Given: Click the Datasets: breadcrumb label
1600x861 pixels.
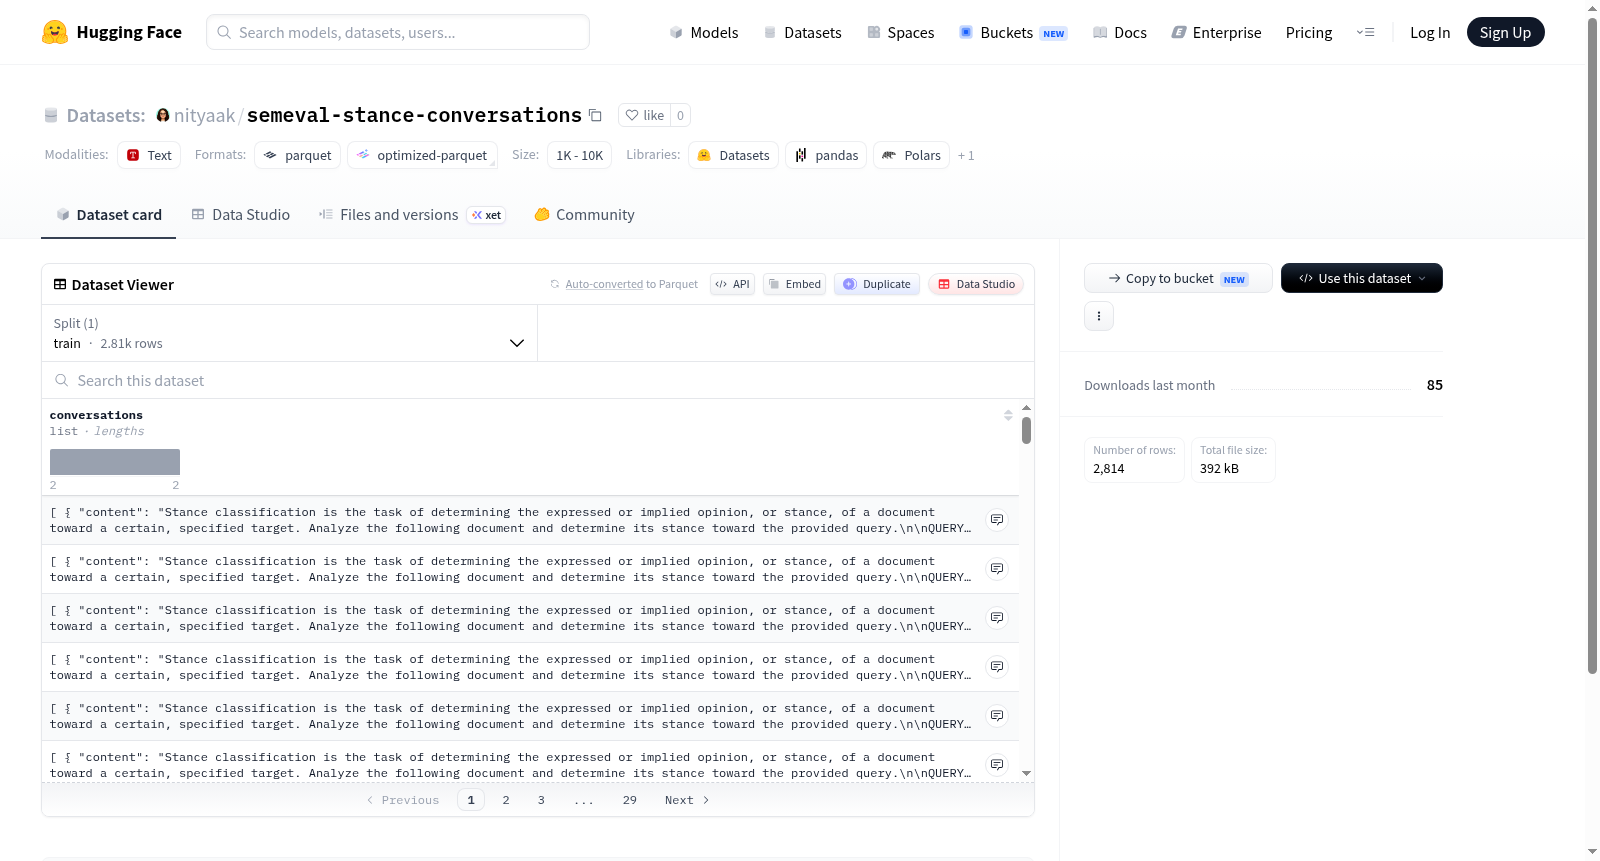Looking at the screenshot, I should [106, 116].
